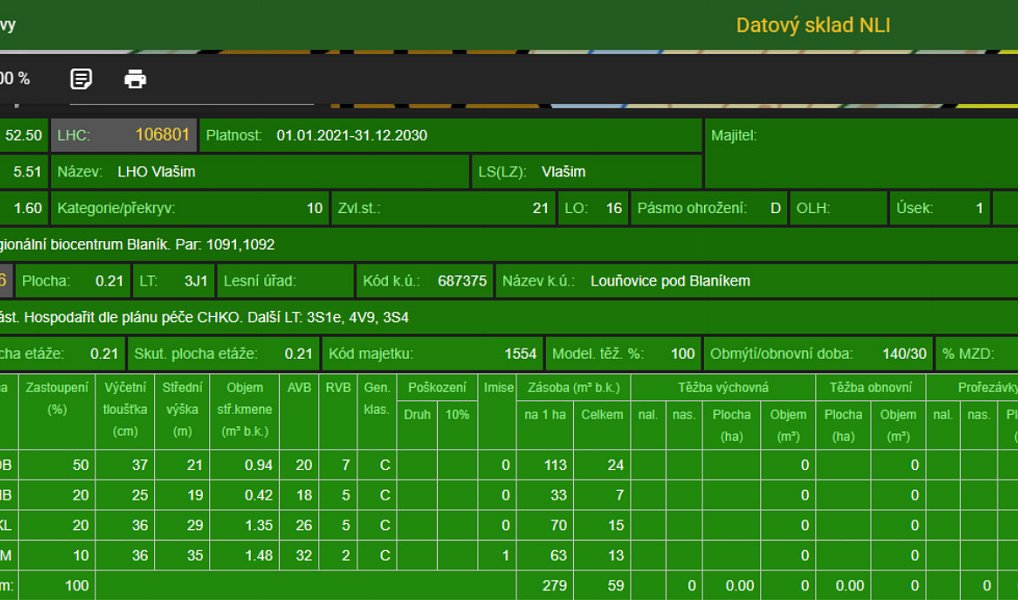This screenshot has width=1018, height=600.
Task: Select Název k.ú. Louňovice pod Blaníkem
Action: [757, 281]
